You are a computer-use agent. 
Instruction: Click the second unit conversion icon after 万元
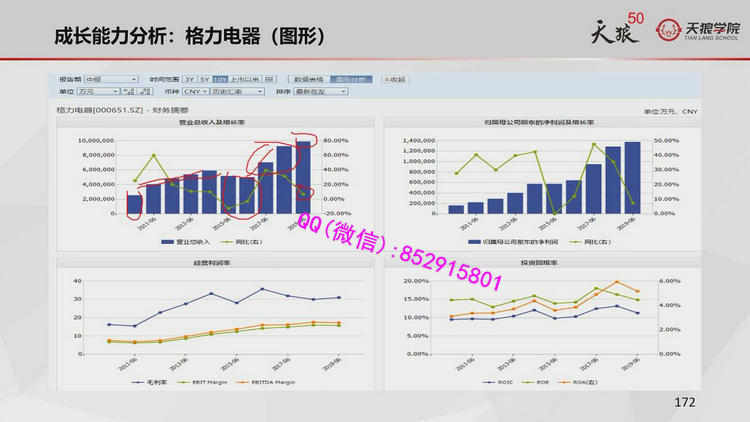[145, 90]
